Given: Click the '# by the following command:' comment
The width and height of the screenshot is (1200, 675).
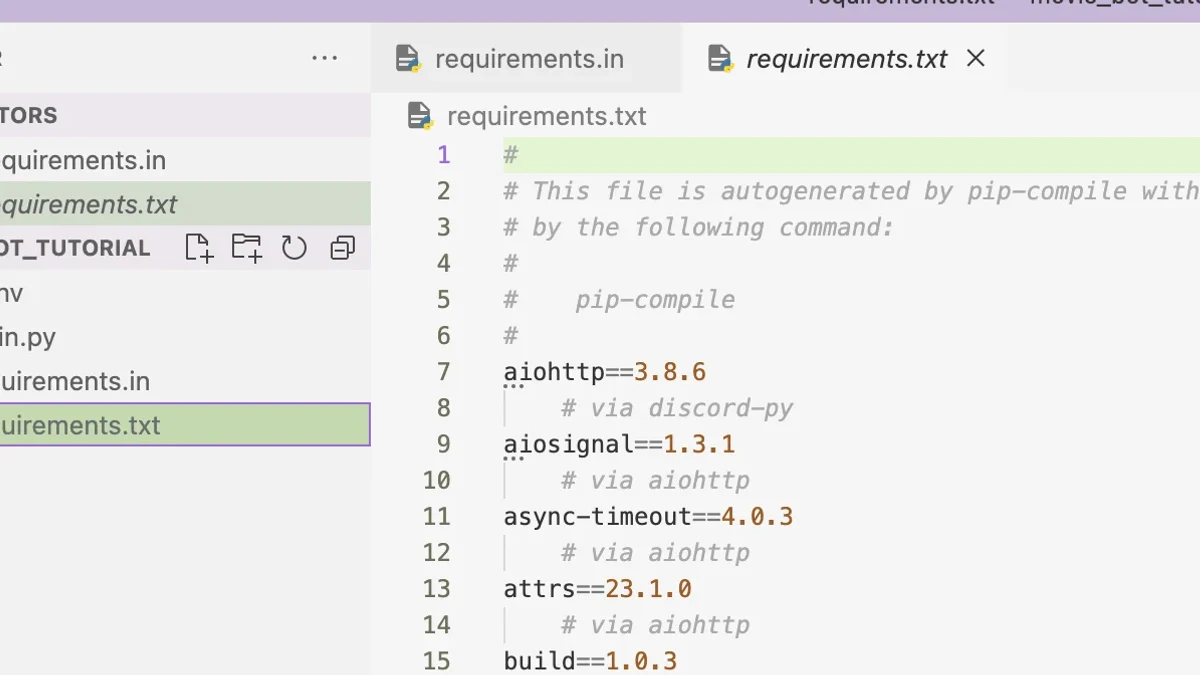Looking at the screenshot, I should pyautogui.click(x=699, y=228).
